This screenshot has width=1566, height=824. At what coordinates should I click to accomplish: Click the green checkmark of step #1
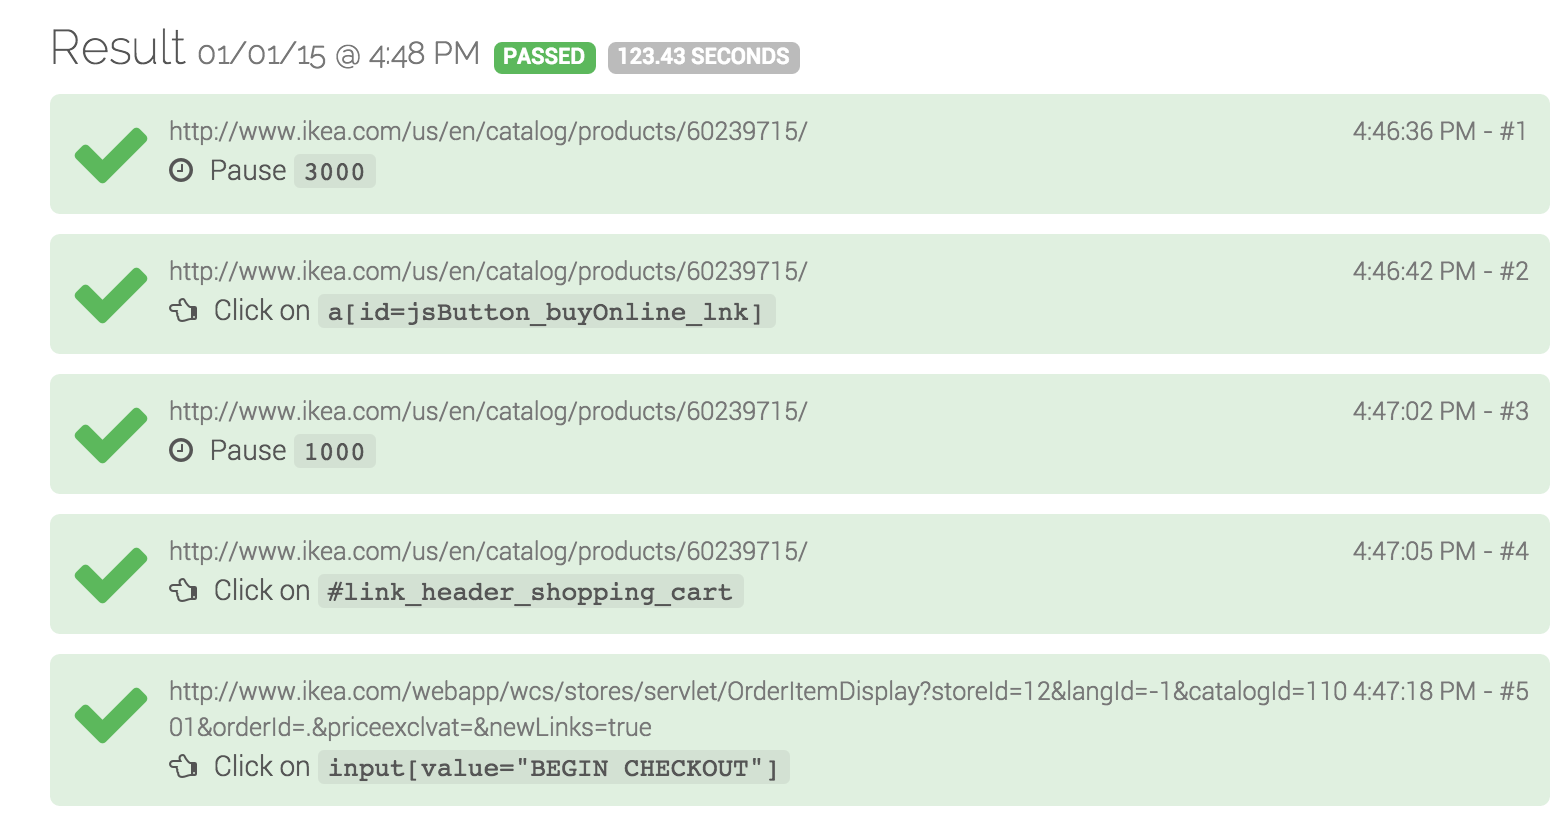coord(111,155)
